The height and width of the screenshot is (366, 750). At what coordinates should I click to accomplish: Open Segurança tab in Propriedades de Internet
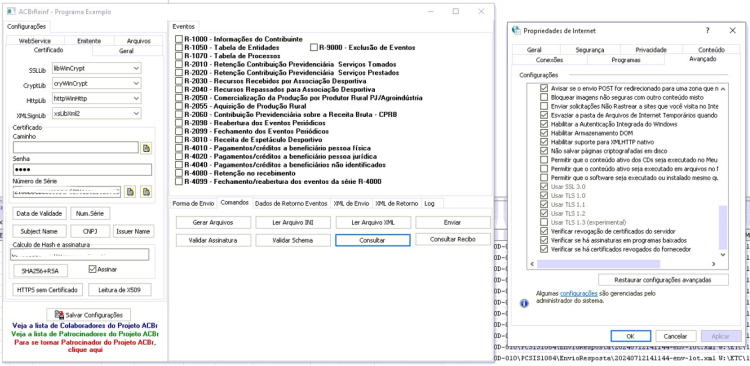[x=590, y=50]
